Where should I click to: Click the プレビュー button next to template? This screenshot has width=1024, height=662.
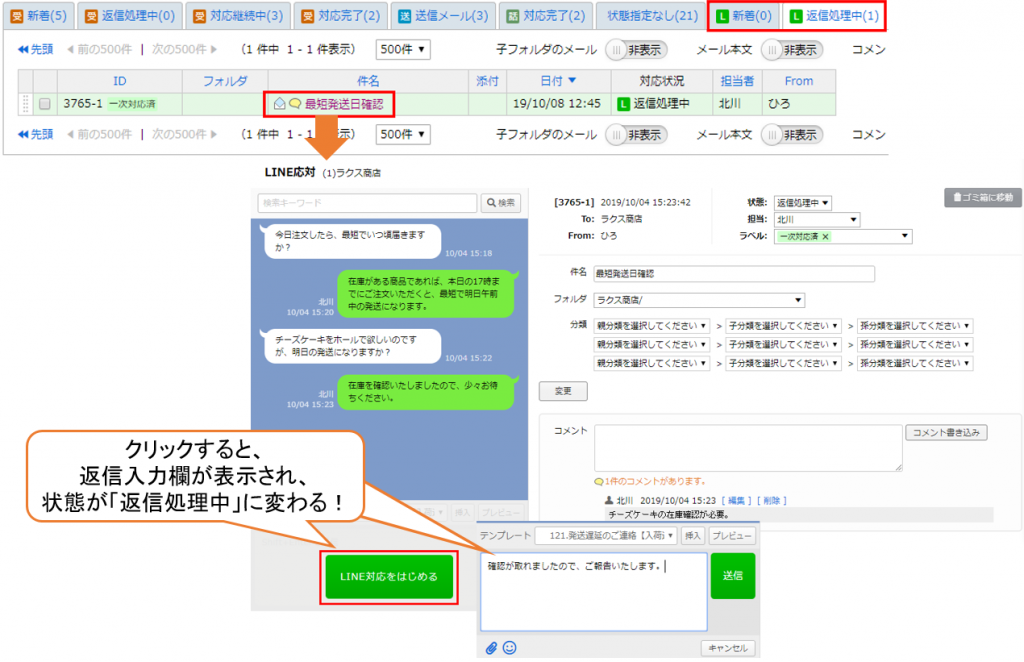731,536
